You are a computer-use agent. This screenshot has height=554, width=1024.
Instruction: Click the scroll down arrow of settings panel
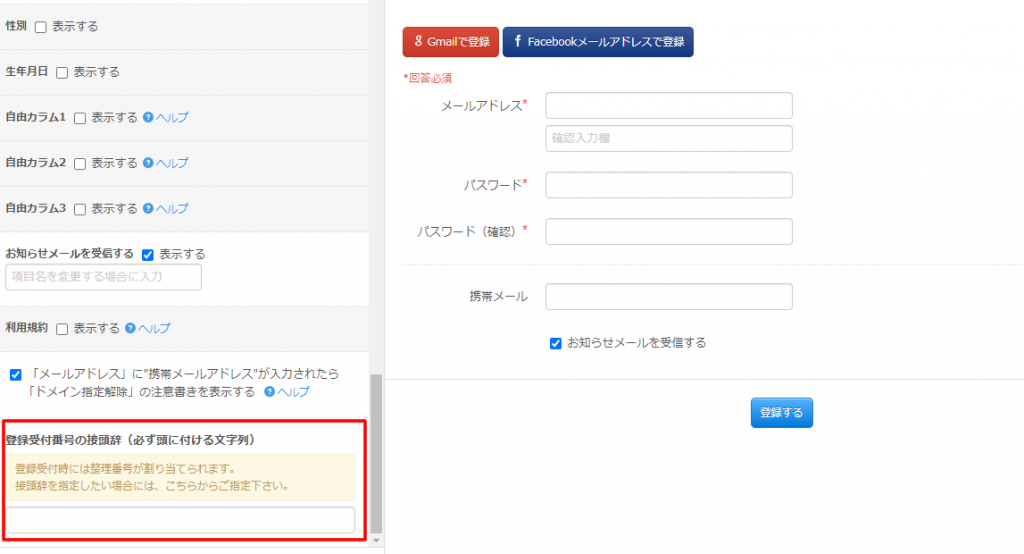(x=376, y=541)
